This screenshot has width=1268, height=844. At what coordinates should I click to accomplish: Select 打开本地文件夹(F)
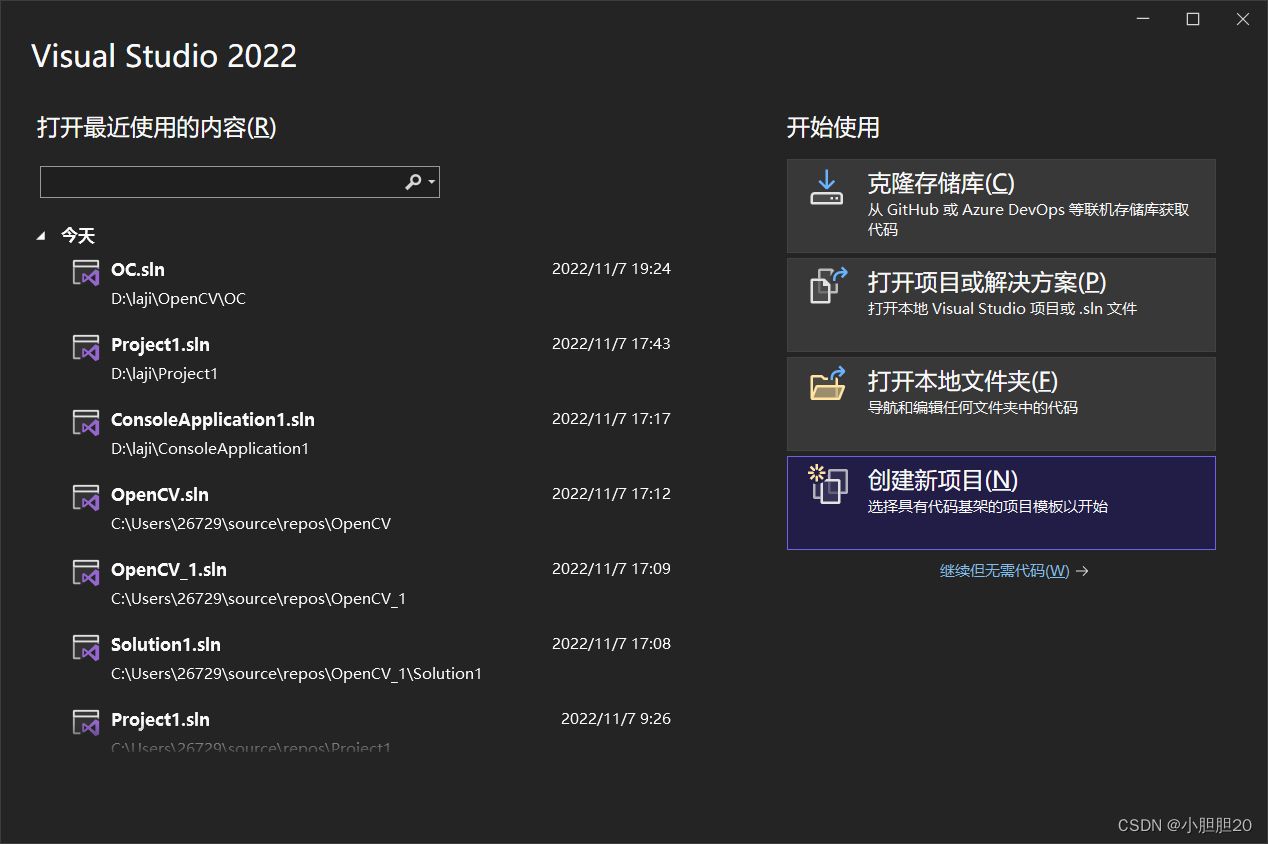tap(1001, 404)
